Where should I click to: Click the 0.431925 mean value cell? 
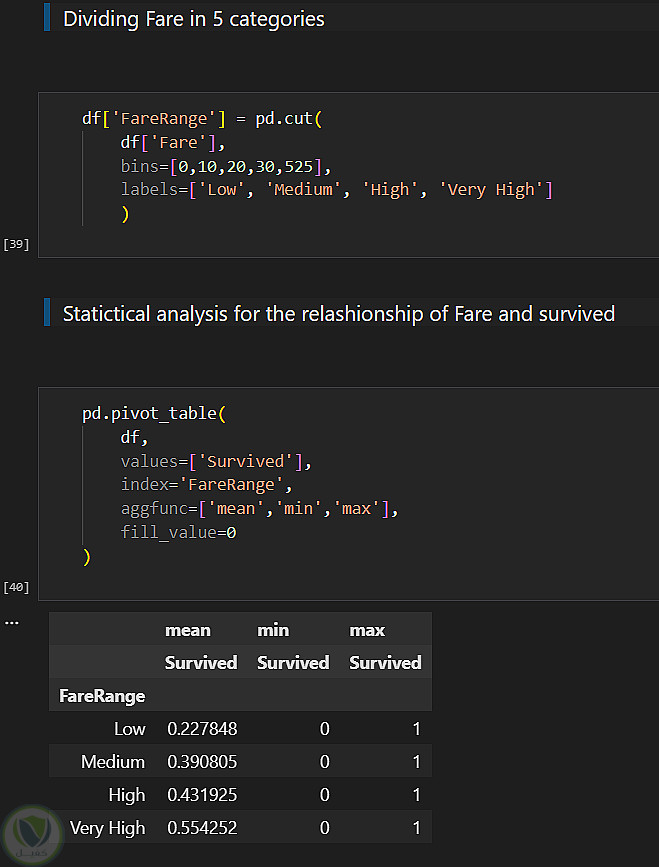[x=202, y=795]
